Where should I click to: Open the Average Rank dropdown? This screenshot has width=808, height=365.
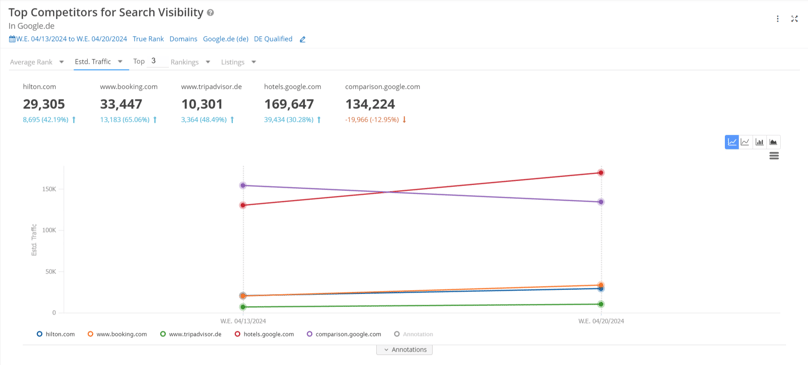coord(37,62)
